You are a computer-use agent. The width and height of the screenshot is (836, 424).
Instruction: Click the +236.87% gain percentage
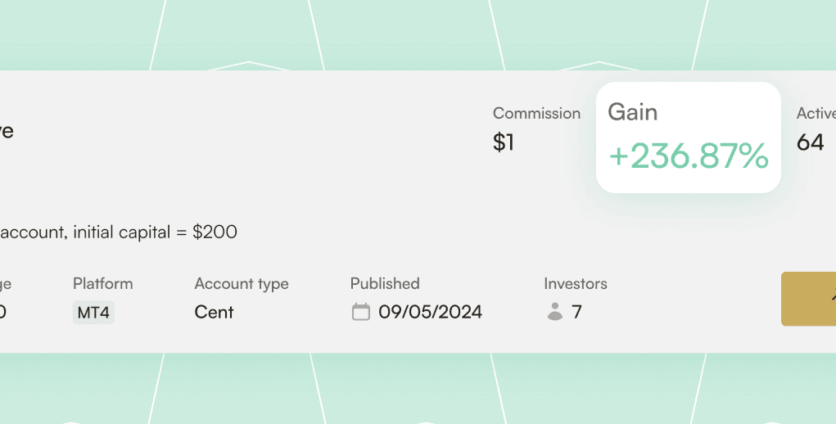[x=688, y=157]
